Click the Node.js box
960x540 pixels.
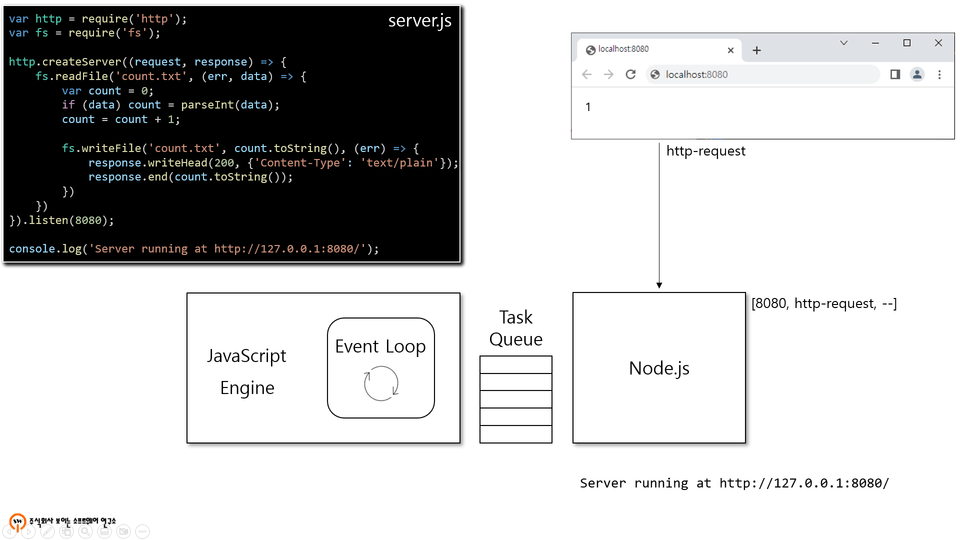pyautogui.click(x=659, y=368)
